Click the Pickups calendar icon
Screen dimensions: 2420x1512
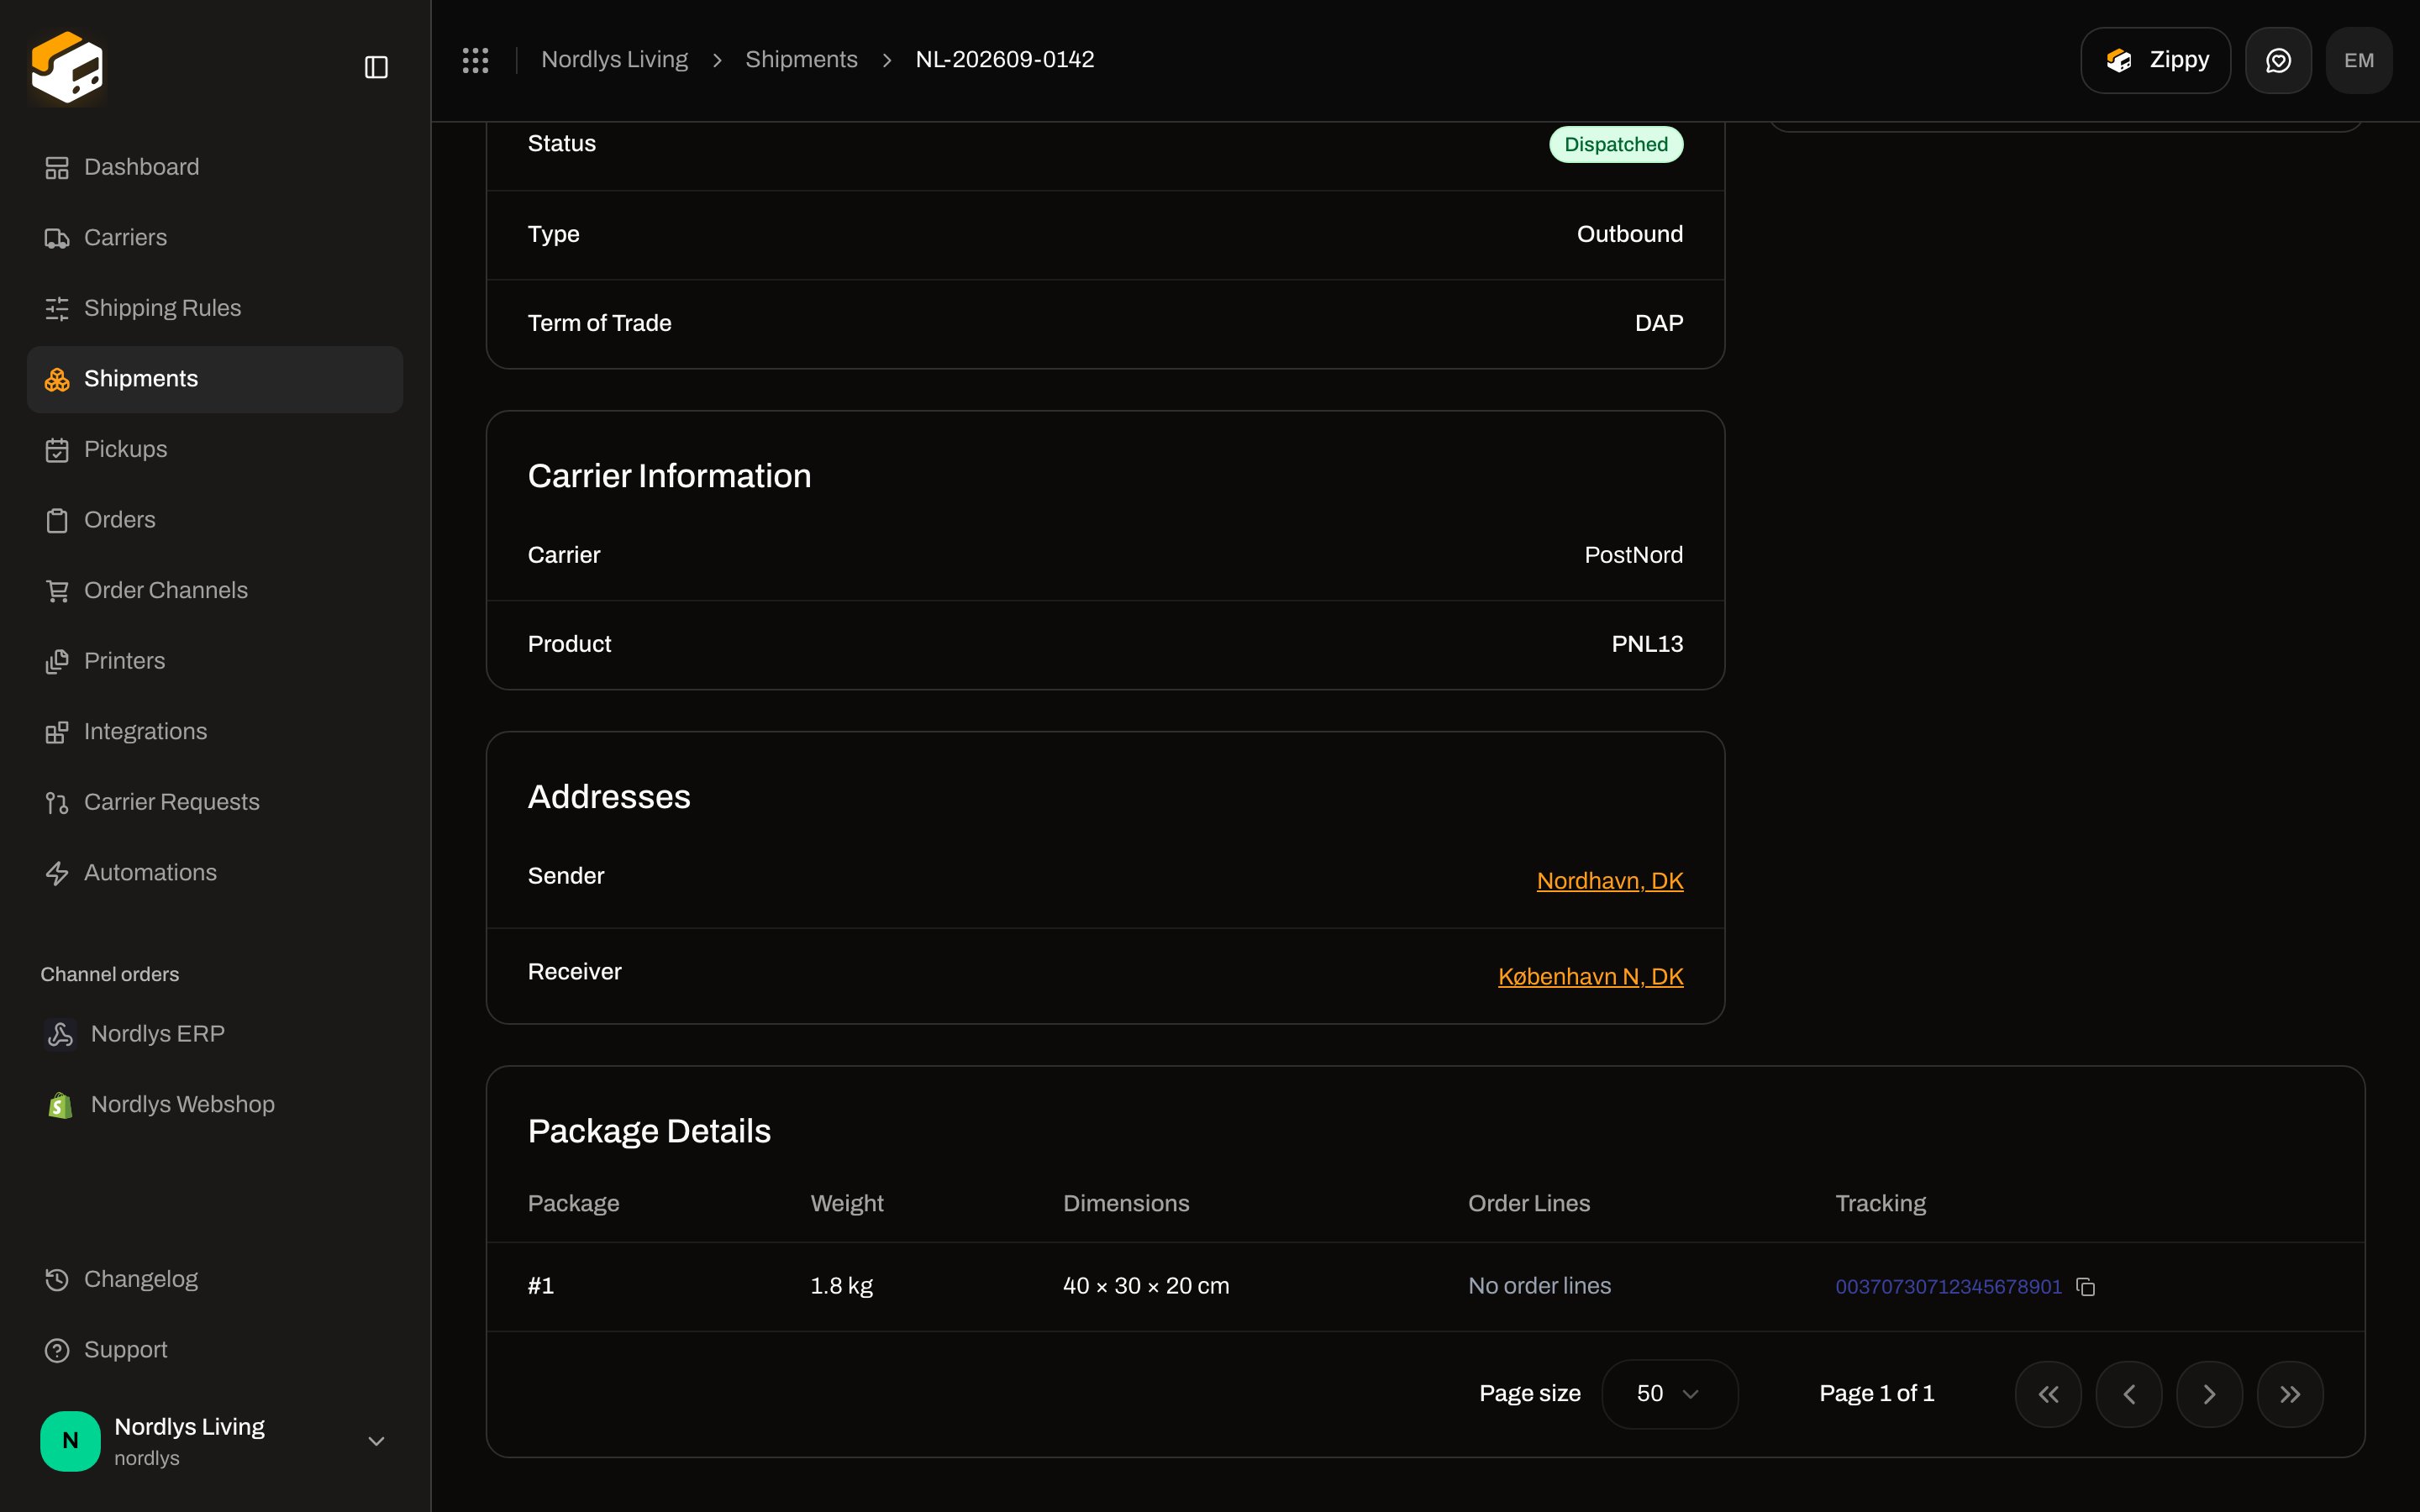(x=57, y=450)
